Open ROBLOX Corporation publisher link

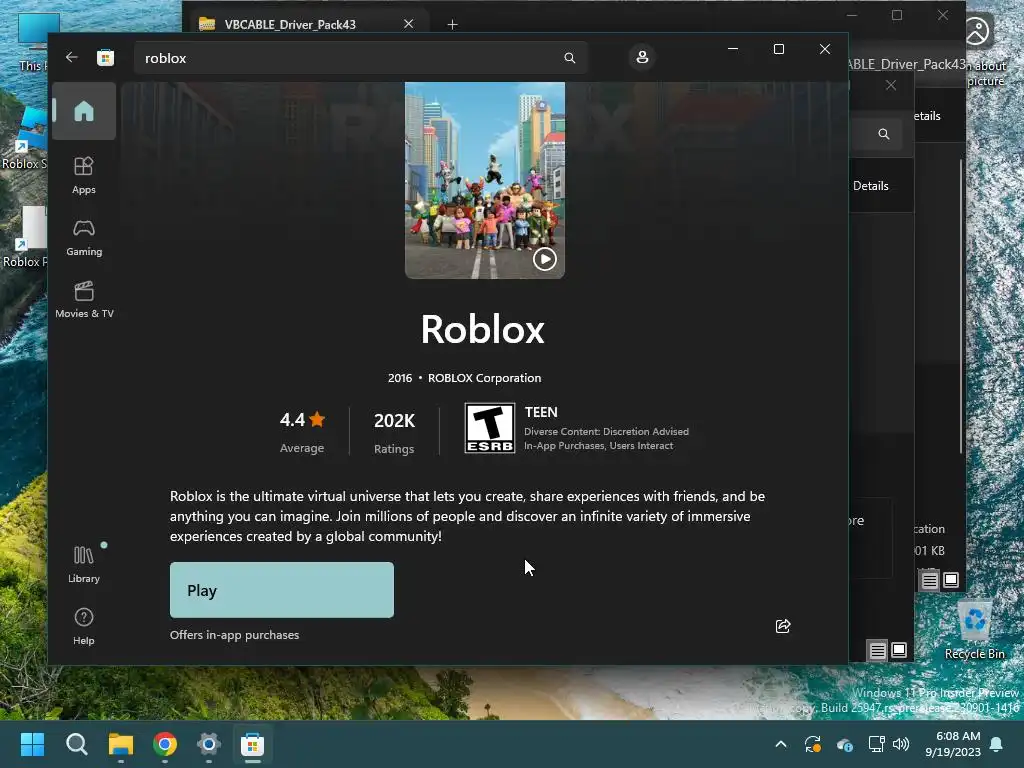[484, 378]
